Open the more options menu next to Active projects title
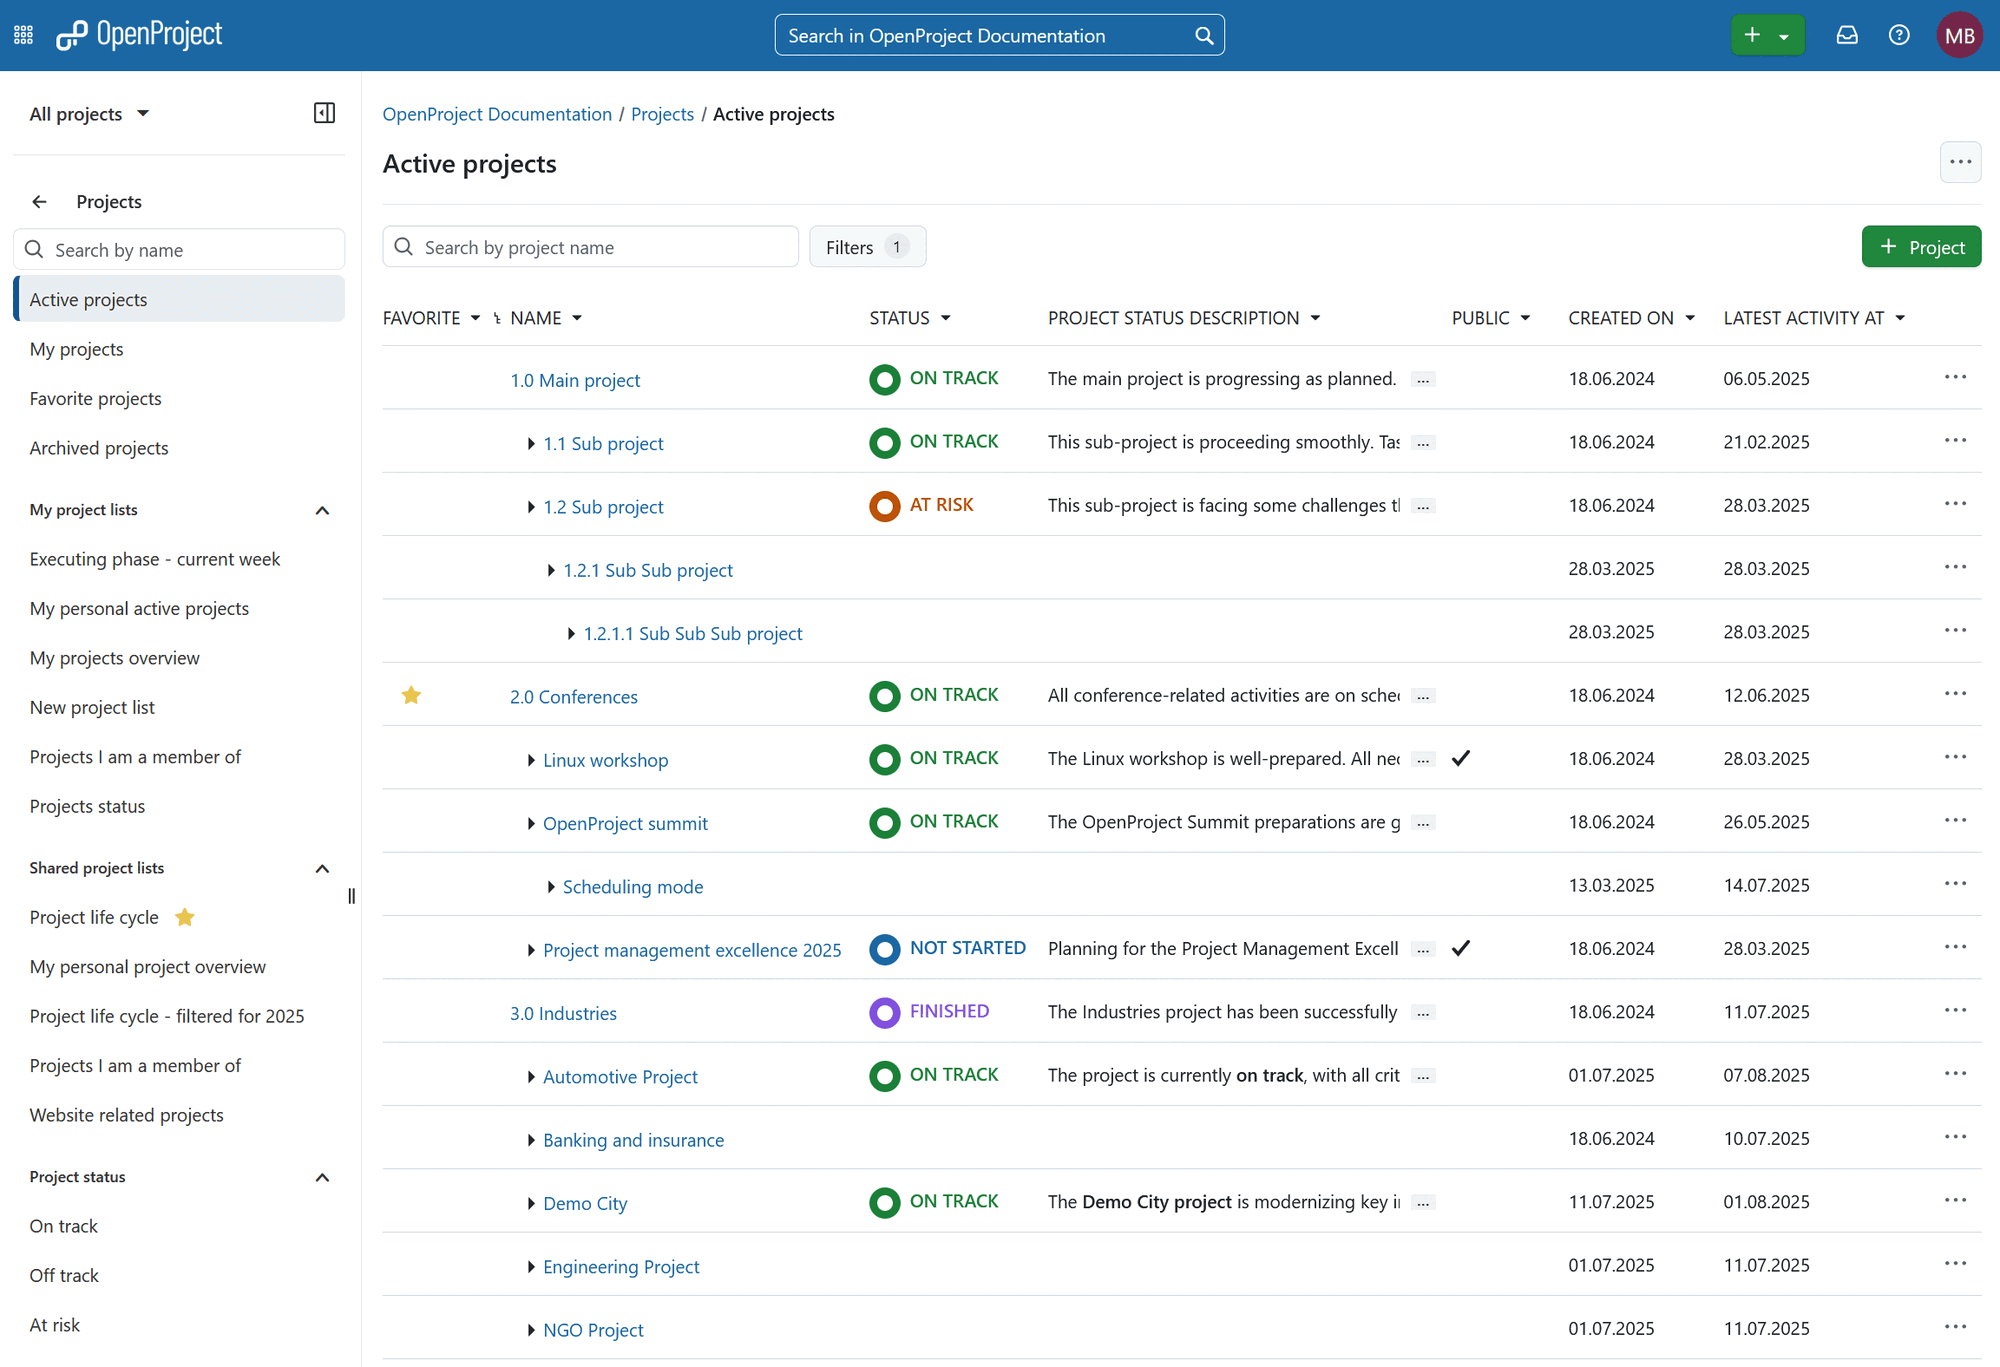The width and height of the screenshot is (2000, 1367). [x=1960, y=162]
